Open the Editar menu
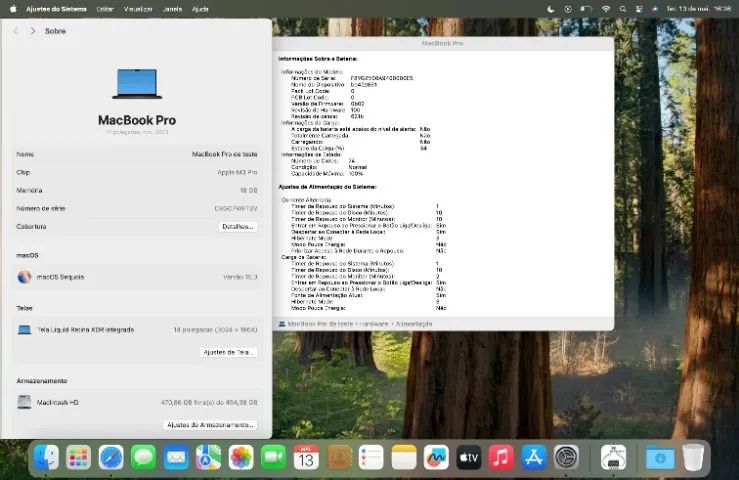Viewport: 739px width, 480px height. coord(105,9)
